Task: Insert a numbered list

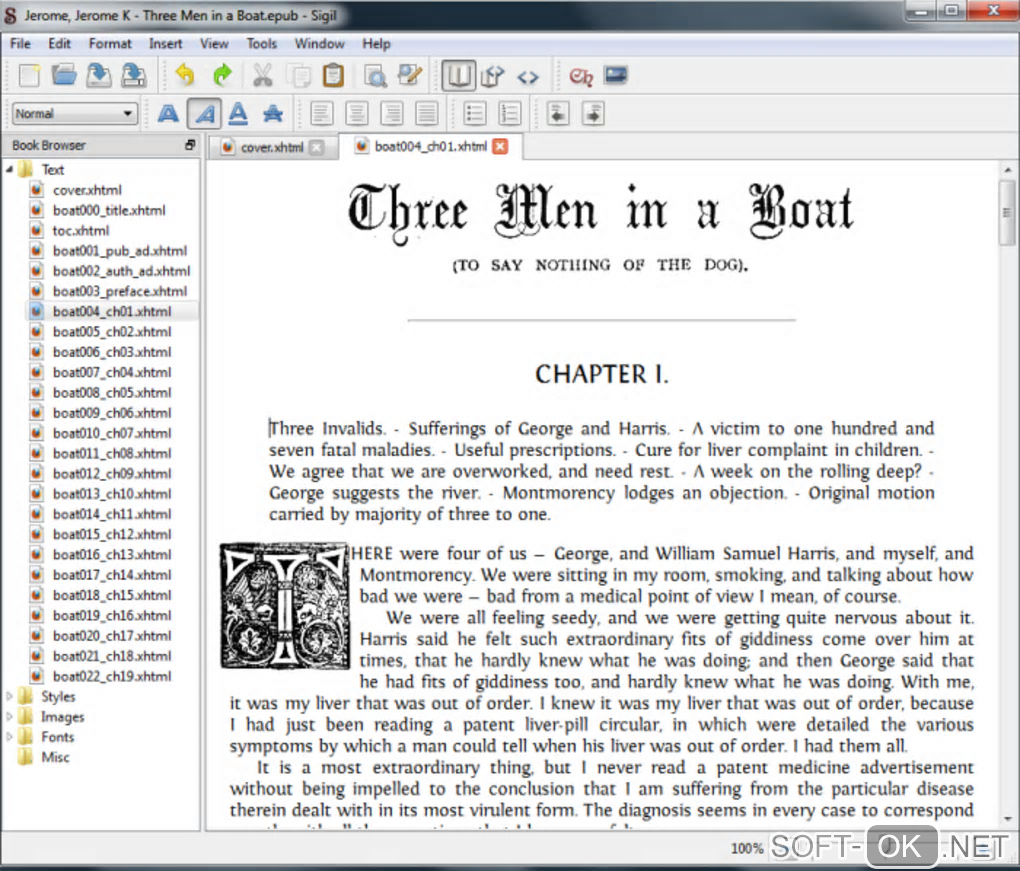Action: [510, 114]
